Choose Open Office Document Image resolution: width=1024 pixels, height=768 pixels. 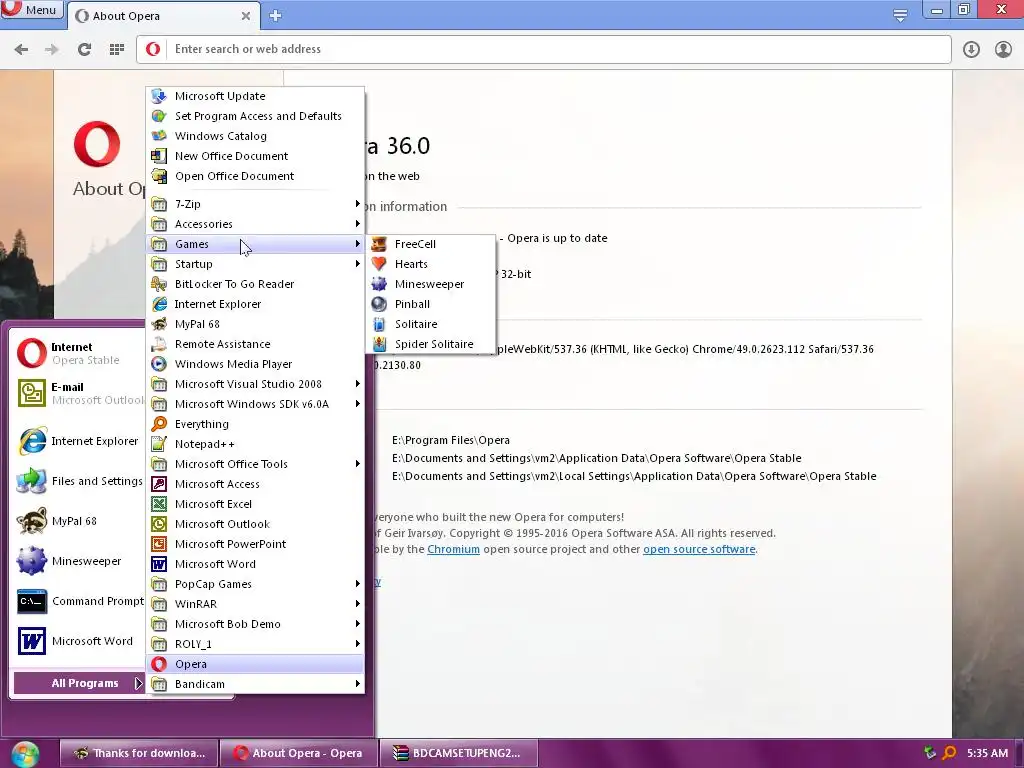click(x=255, y=176)
